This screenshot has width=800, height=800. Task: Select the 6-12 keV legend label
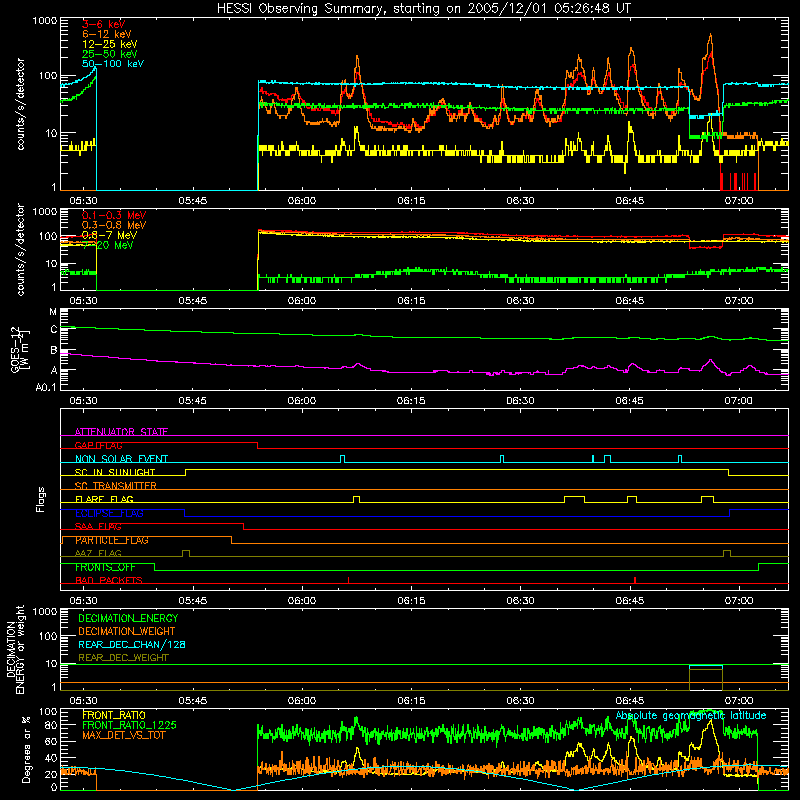pyautogui.click(x=107, y=34)
